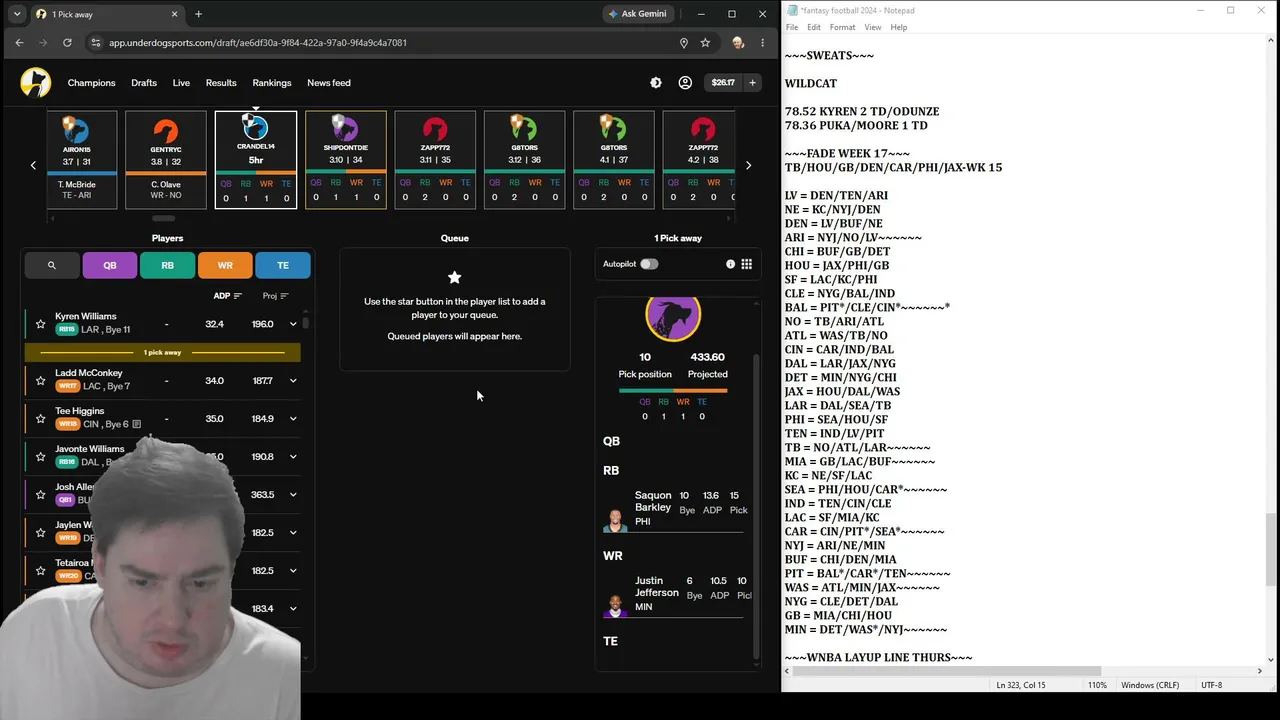
Task: Open the Champions nav link
Action: click(92, 83)
